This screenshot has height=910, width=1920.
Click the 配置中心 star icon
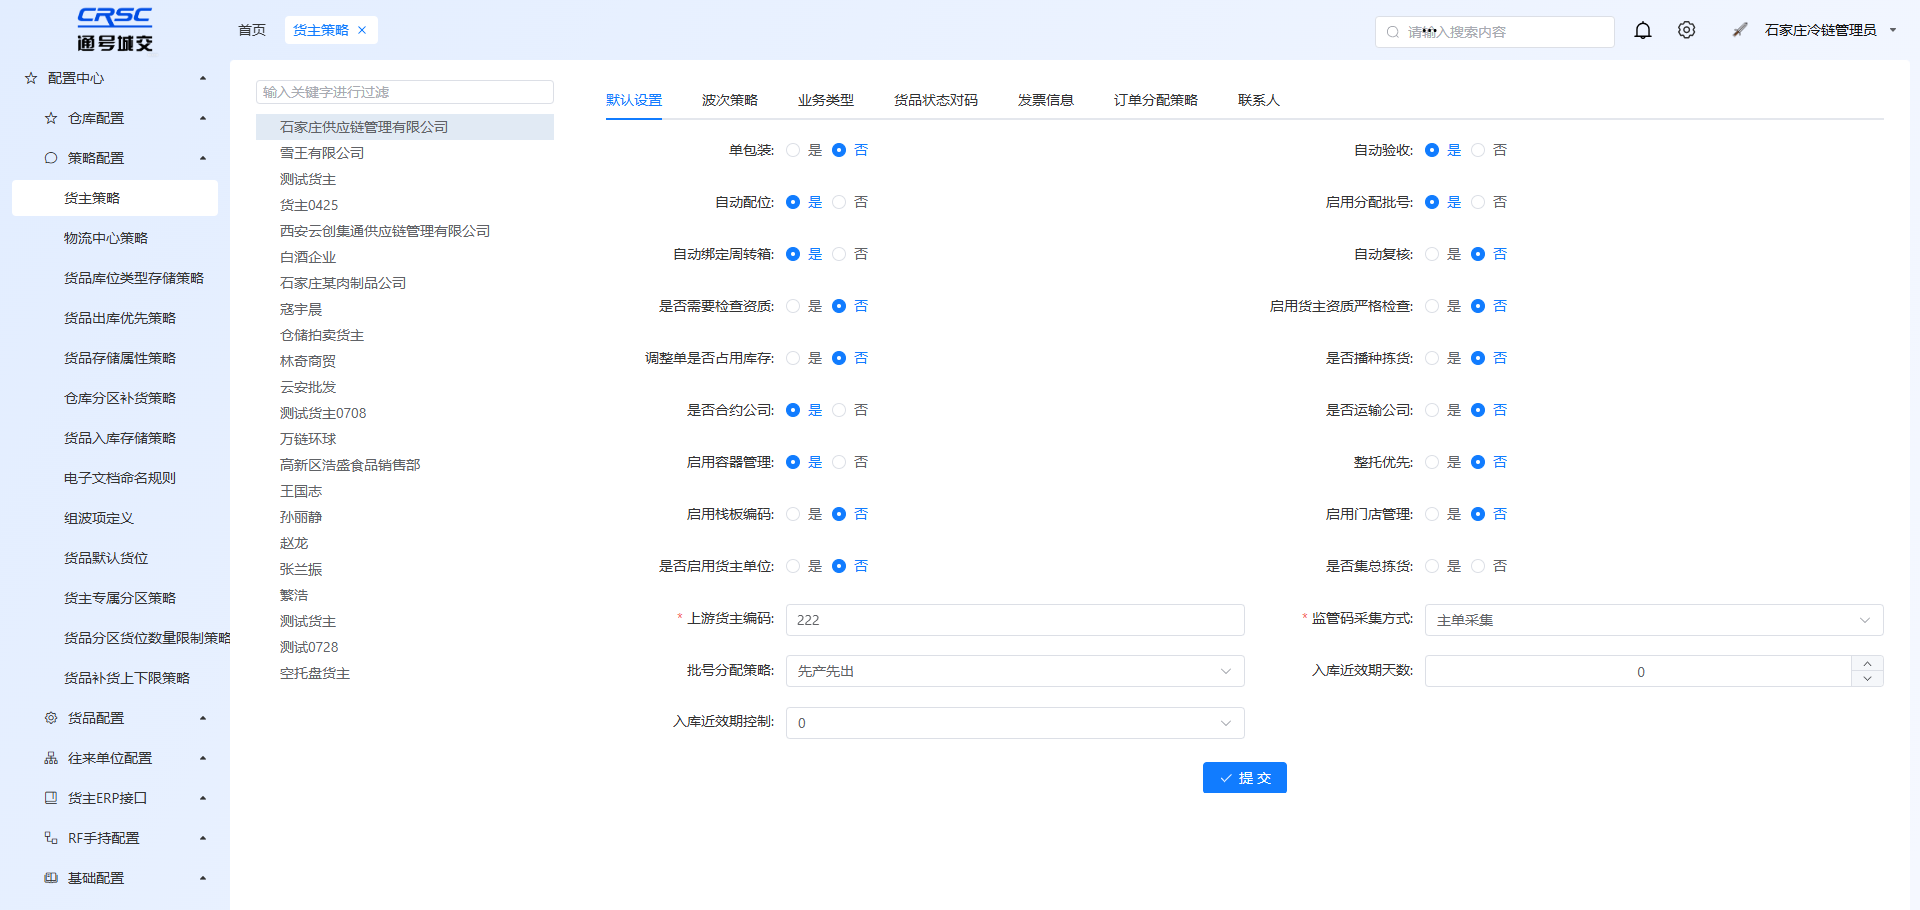31,78
